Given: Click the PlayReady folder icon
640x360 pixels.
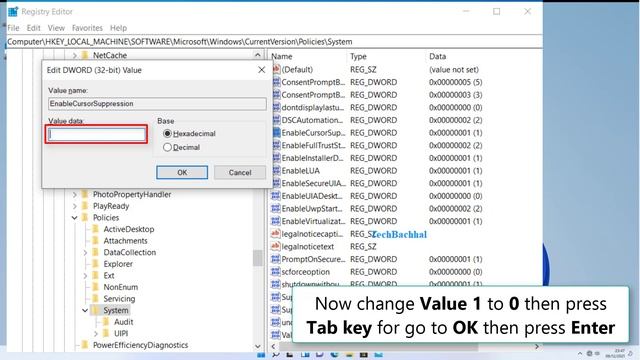Looking at the screenshot, I should (85, 206).
